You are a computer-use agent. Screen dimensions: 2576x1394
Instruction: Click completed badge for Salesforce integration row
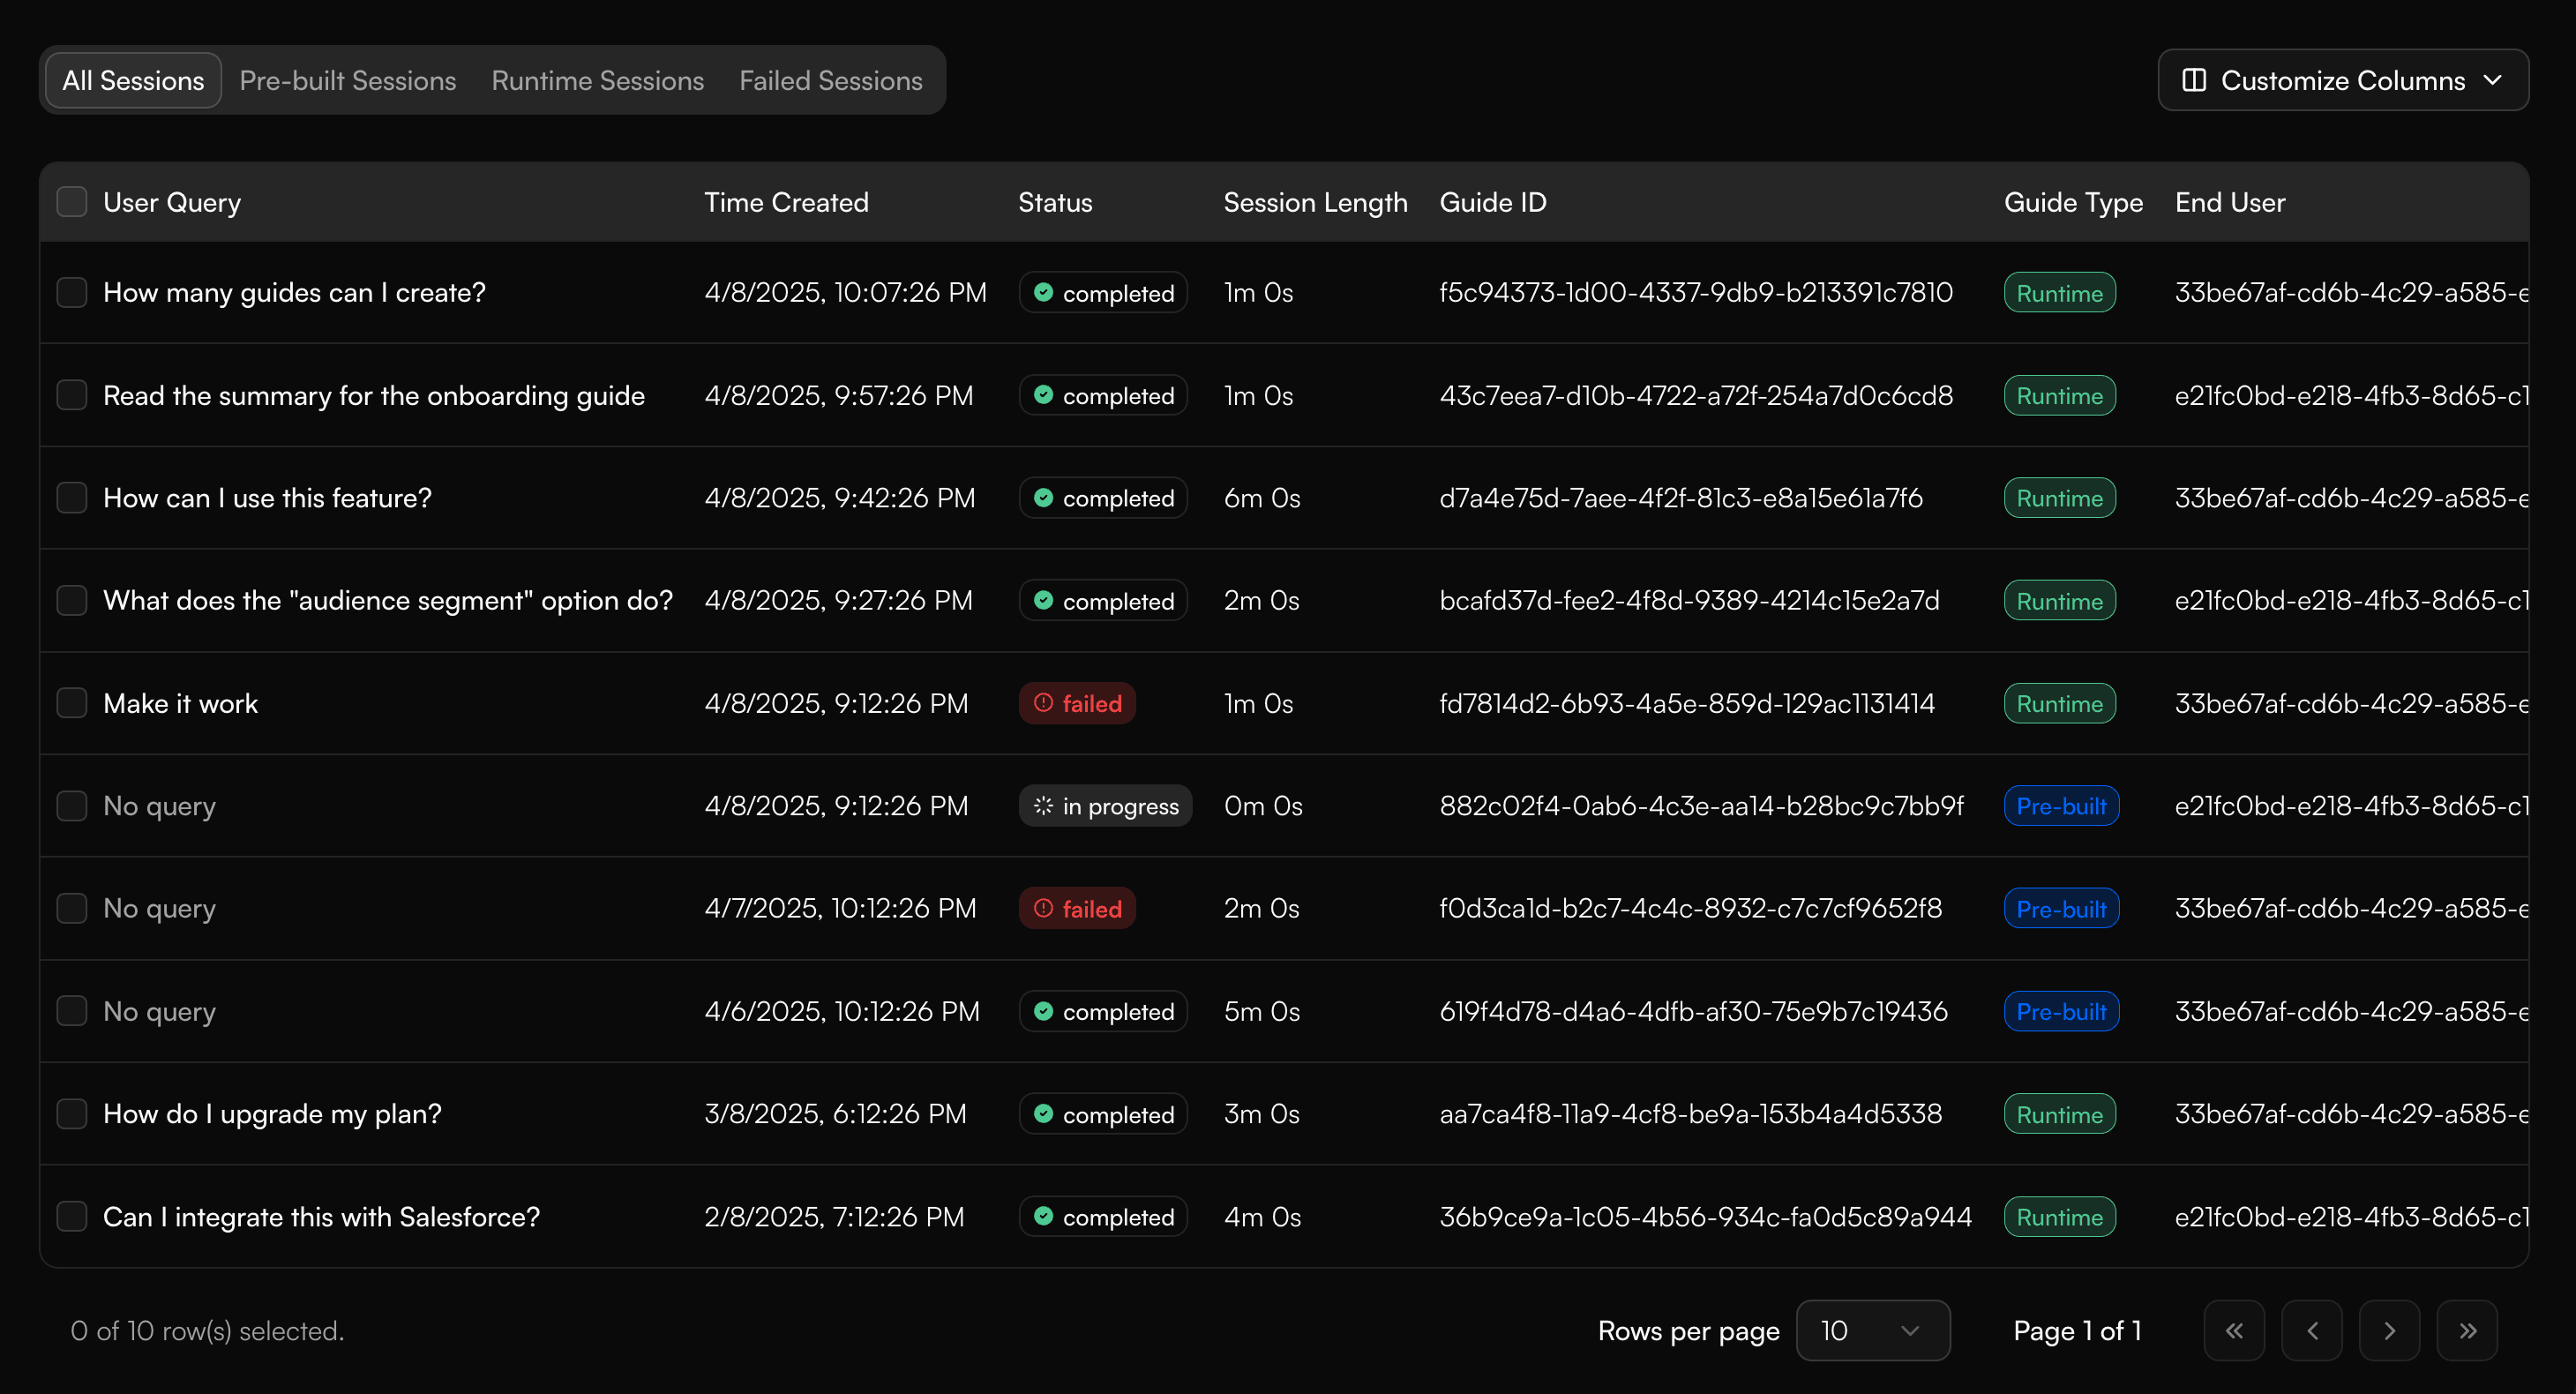tap(1103, 1217)
